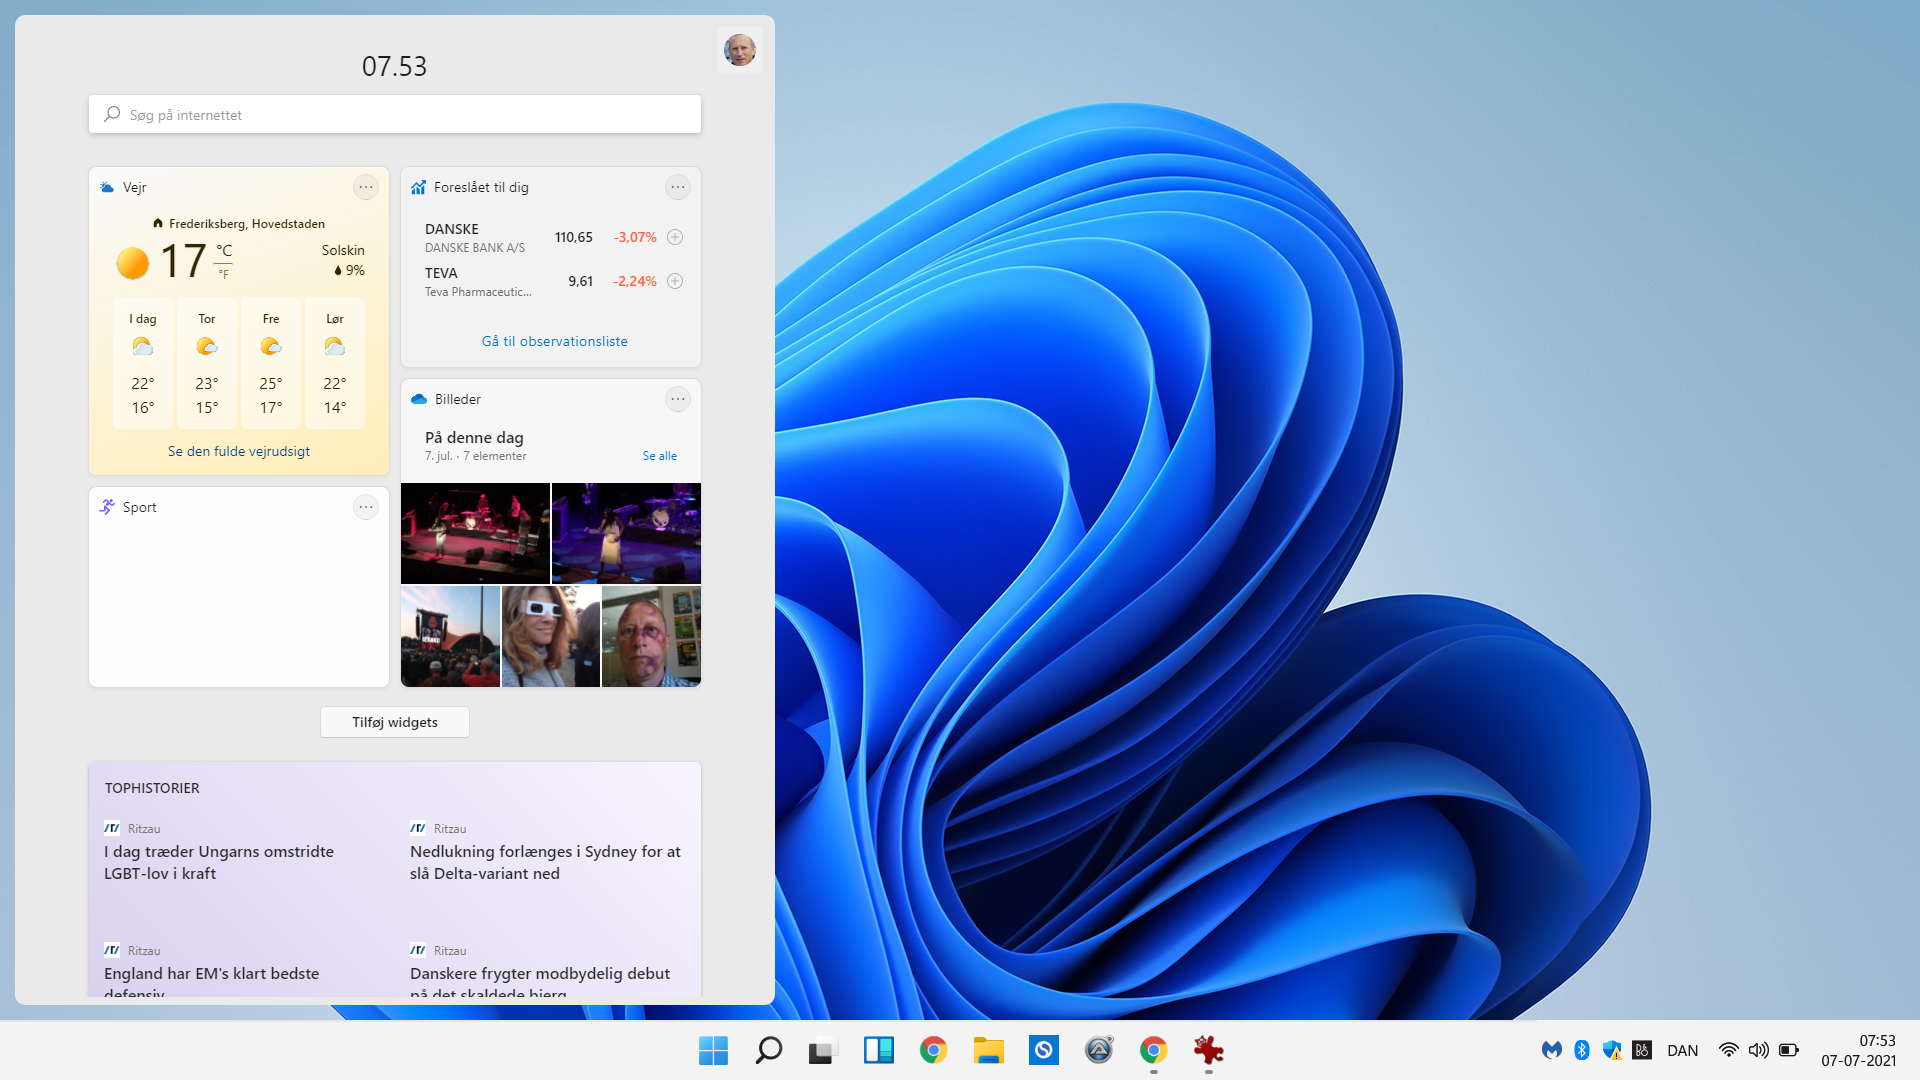Click the user profile avatar

740,50
